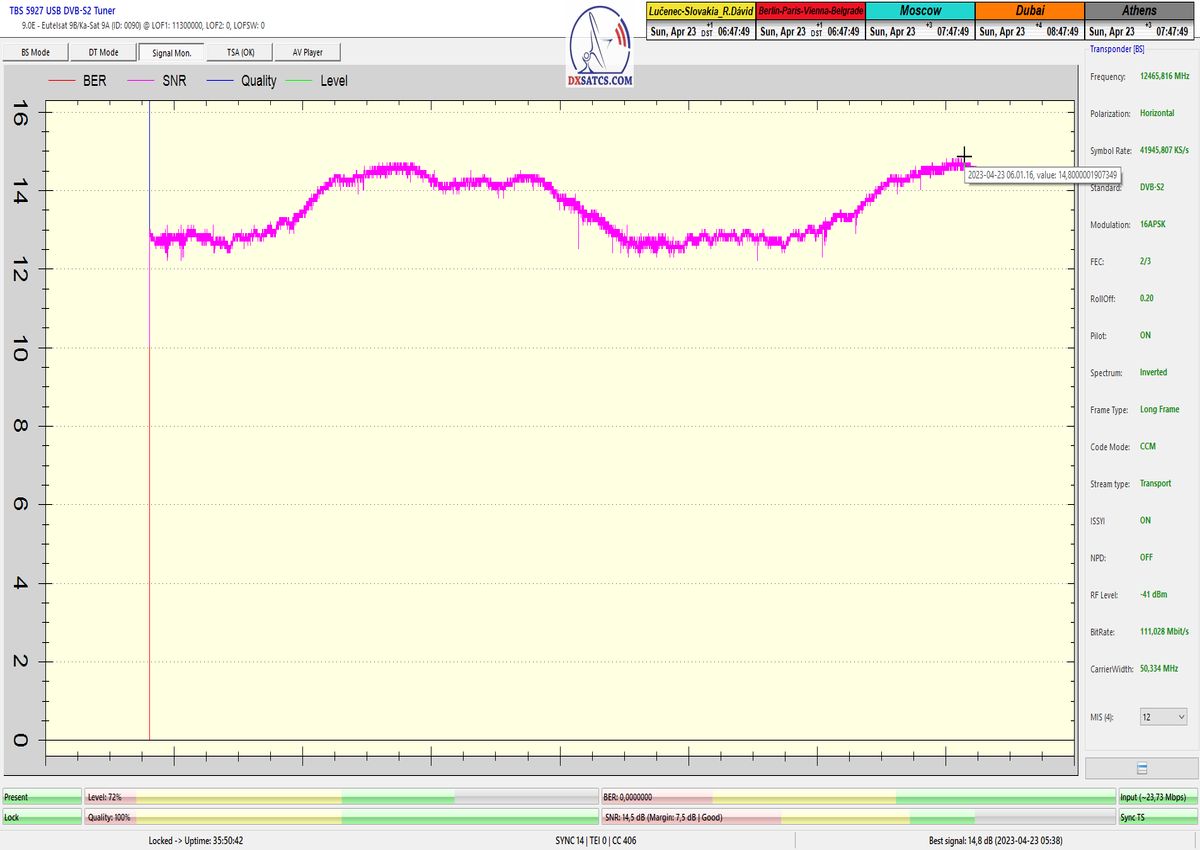Click the panel collapse icon button below MIS
This screenshot has width=1200, height=850.
click(x=1141, y=768)
